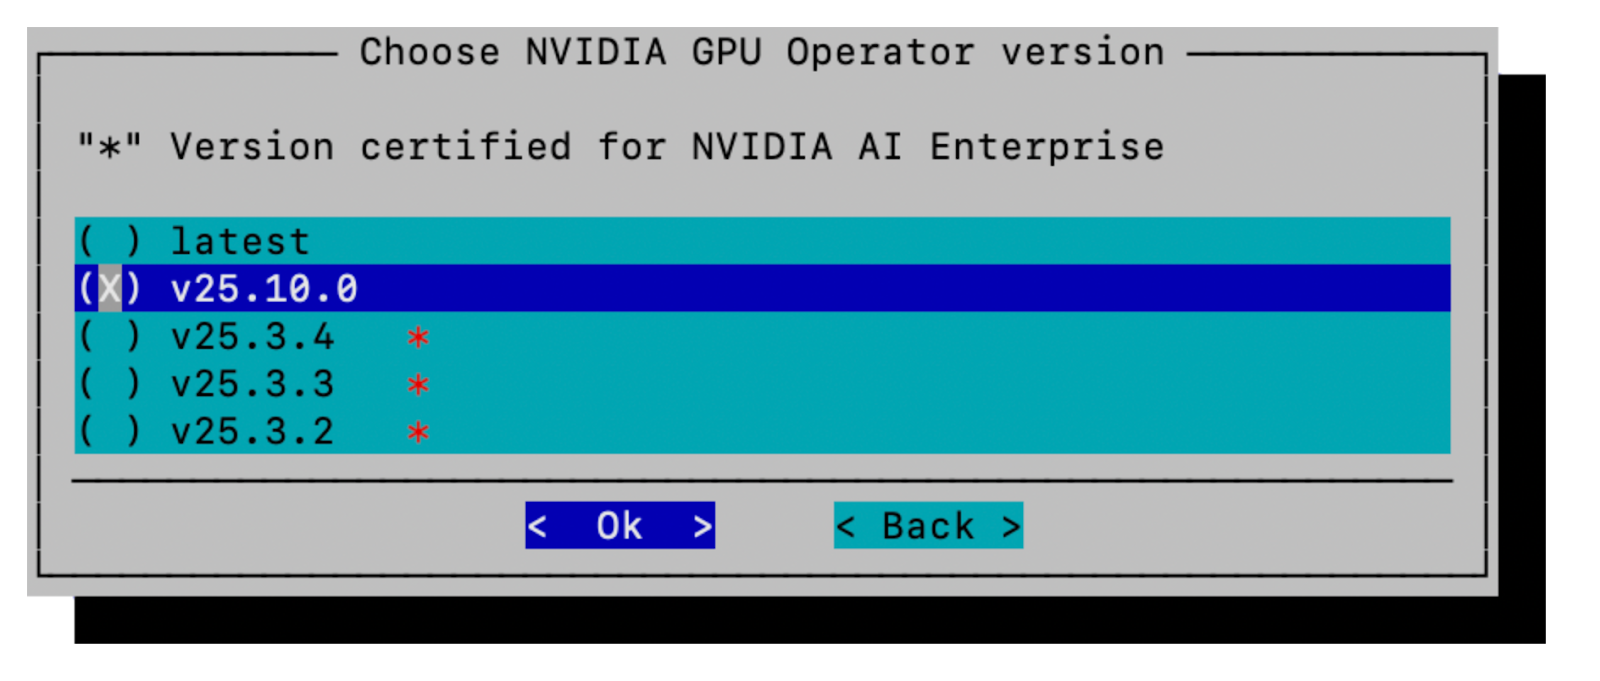The width and height of the screenshot is (1600, 681).
Task: Click the marked radio button for v25.10.0
Action: (110, 289)
